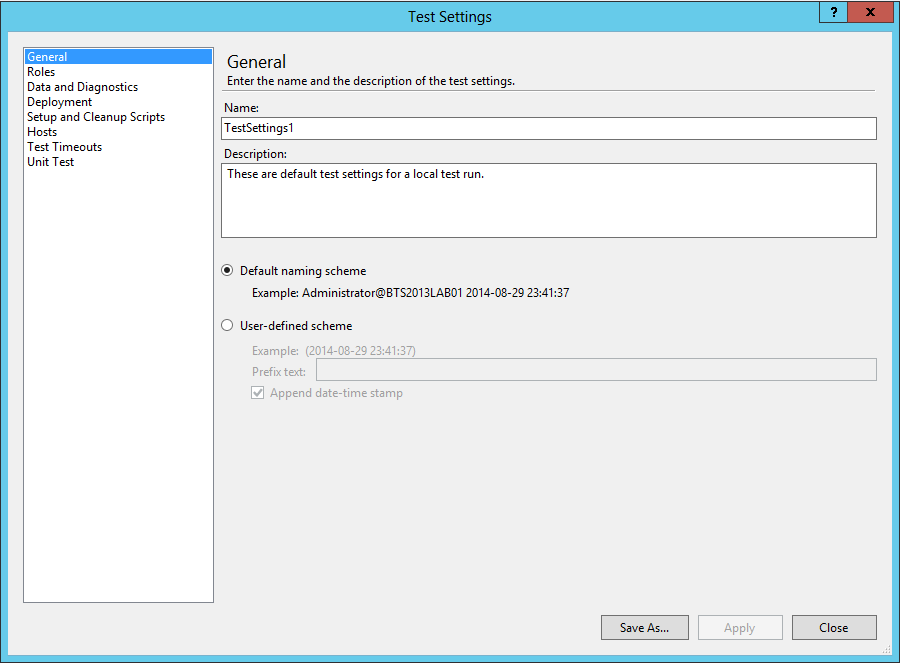Screen dimensions: 900x663
Task: Click the window resize grip corner
Action: [887, 649]
